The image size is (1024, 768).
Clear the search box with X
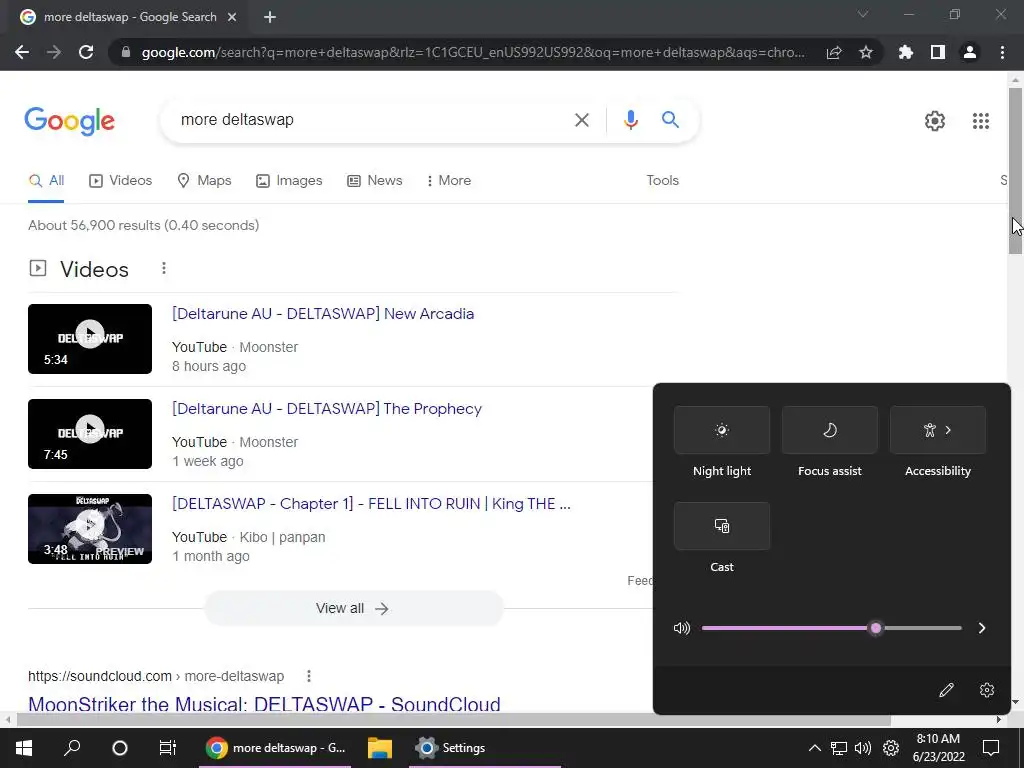point(581,120)
